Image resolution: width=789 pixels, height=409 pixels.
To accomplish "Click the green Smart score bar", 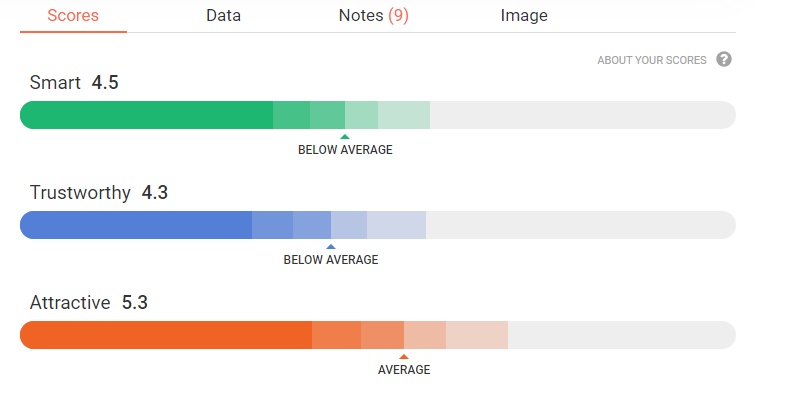I will [150, 115].
